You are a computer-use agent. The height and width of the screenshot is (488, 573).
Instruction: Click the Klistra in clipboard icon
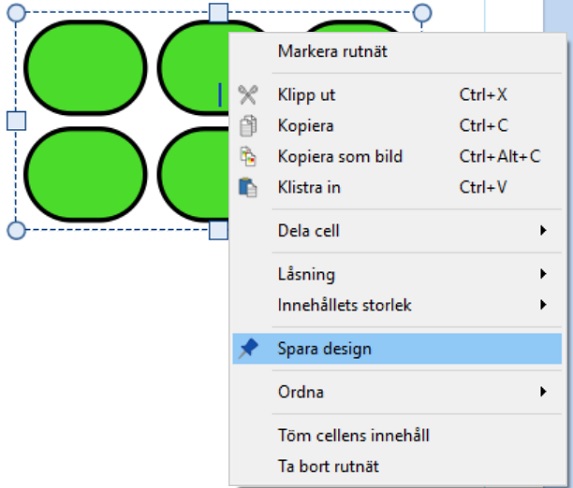(248, 187)
